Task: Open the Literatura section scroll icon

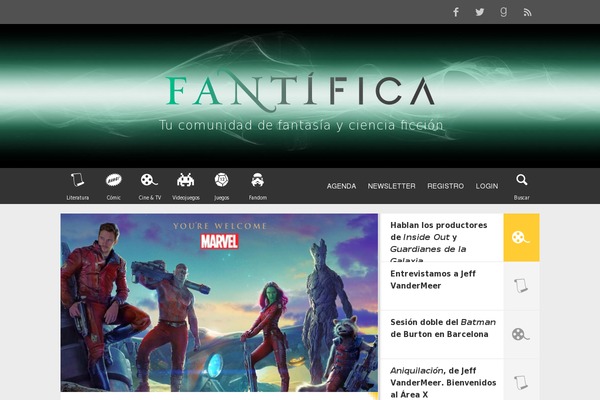Action: 78,180
